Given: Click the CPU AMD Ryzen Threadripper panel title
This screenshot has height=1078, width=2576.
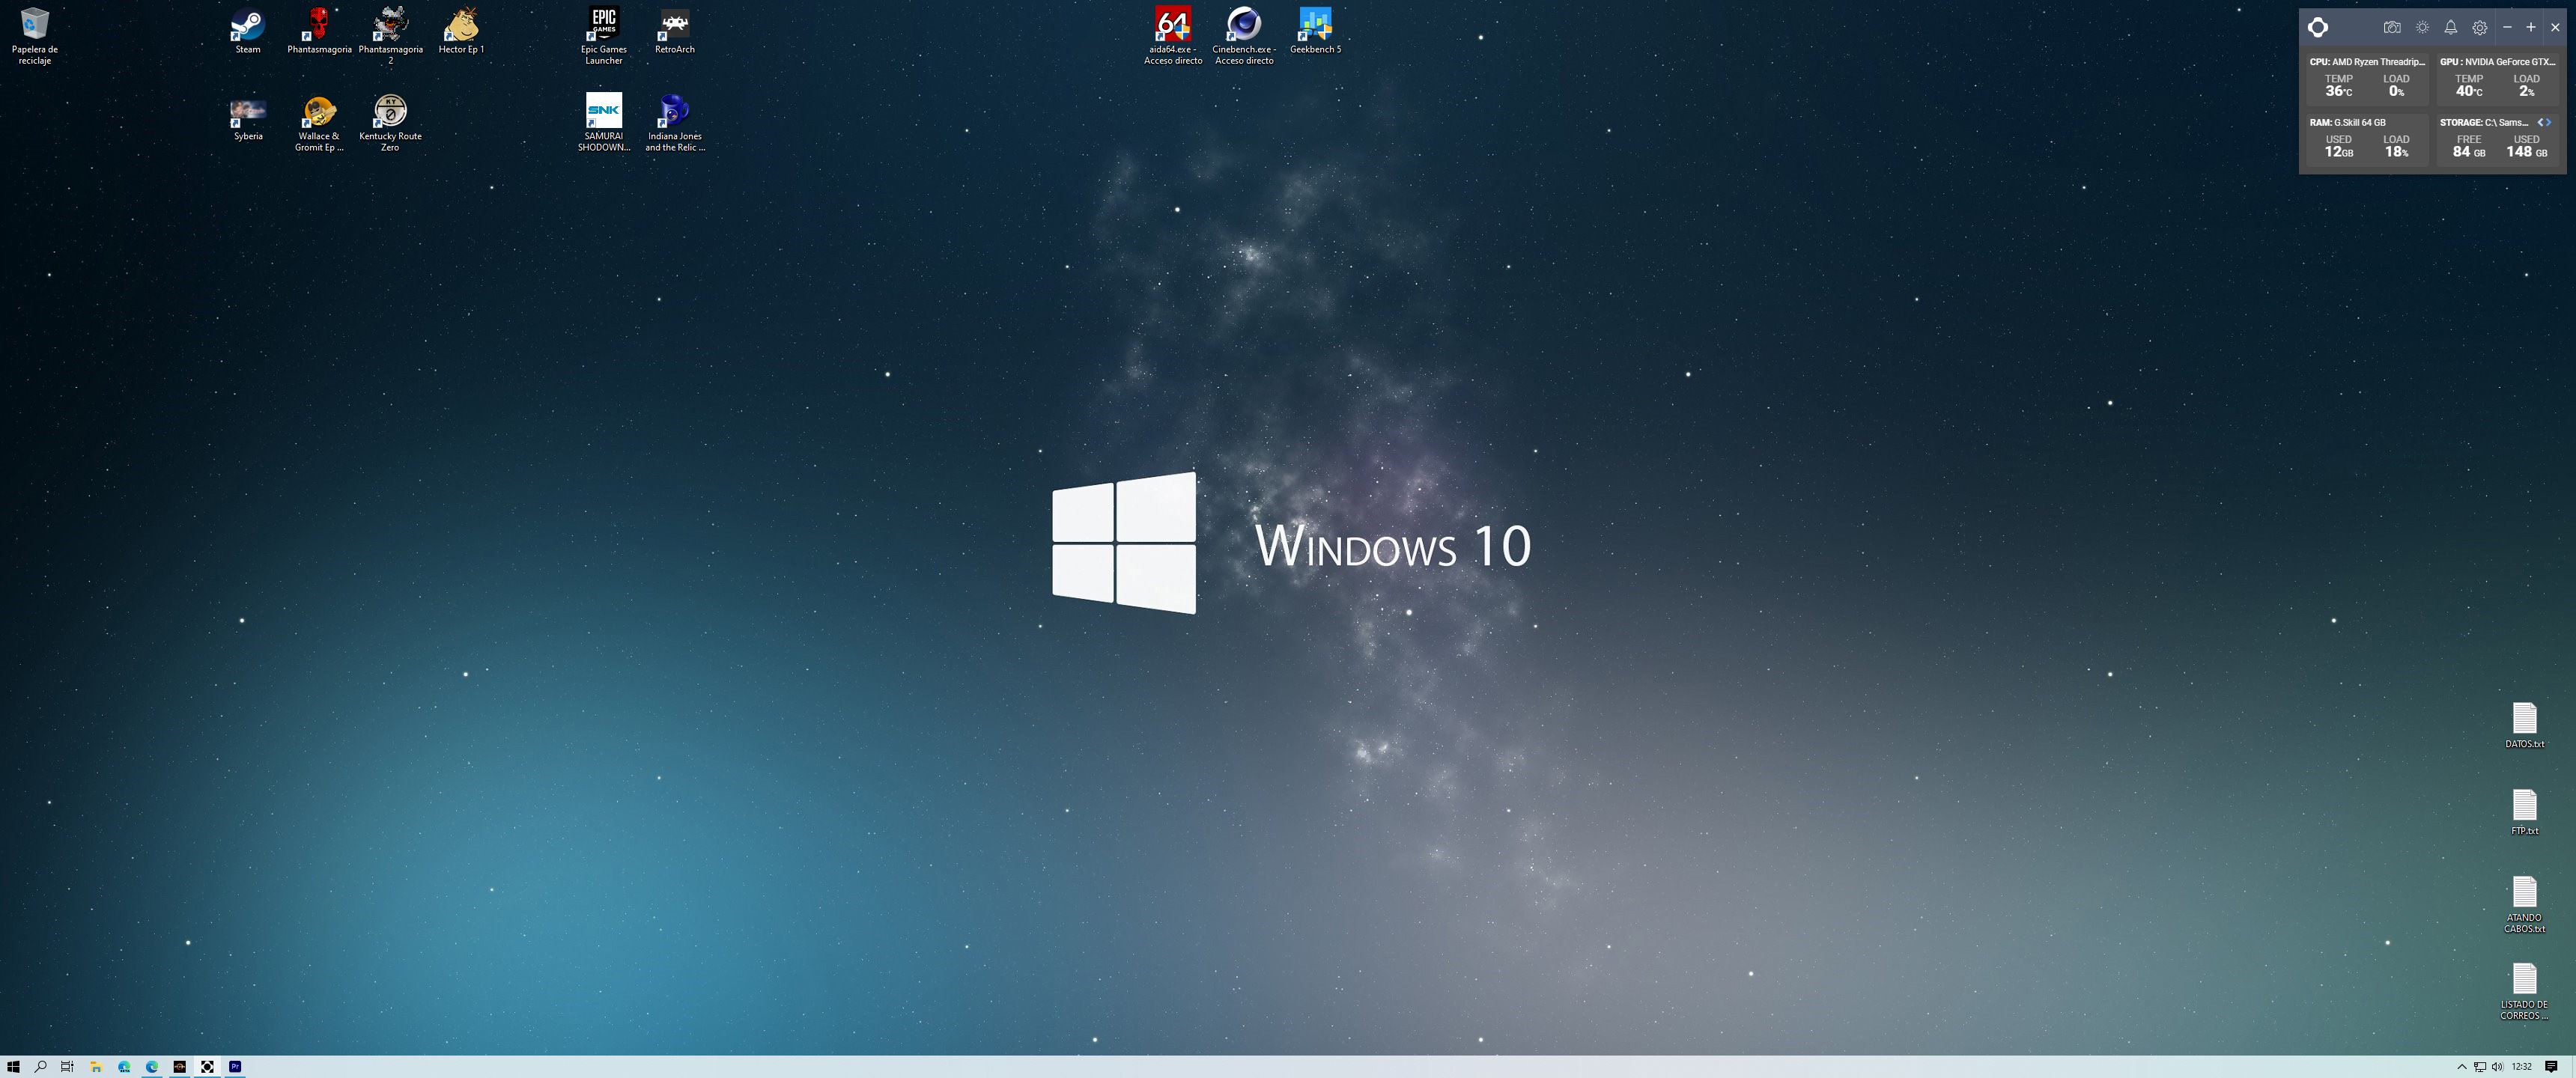Looking at the screenshot, I should 2367,62.
